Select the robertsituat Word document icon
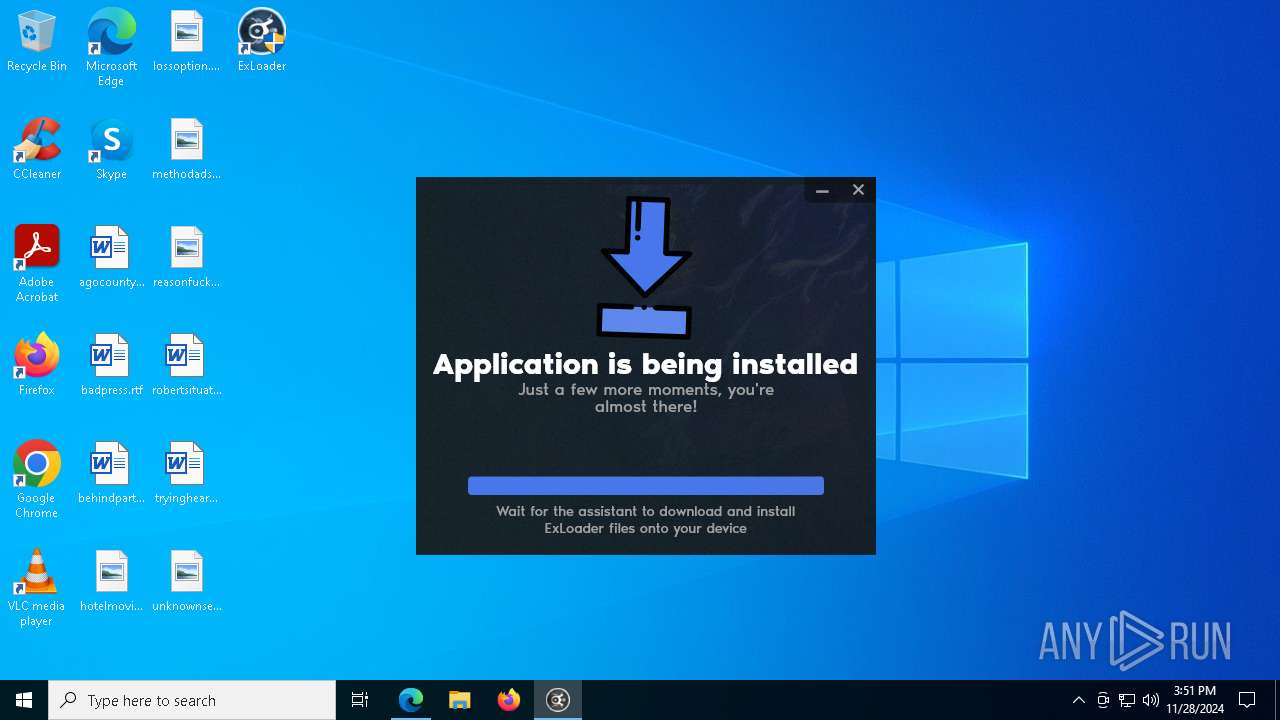This screenshot has height=720, width=1280. [x=186, y=366]
